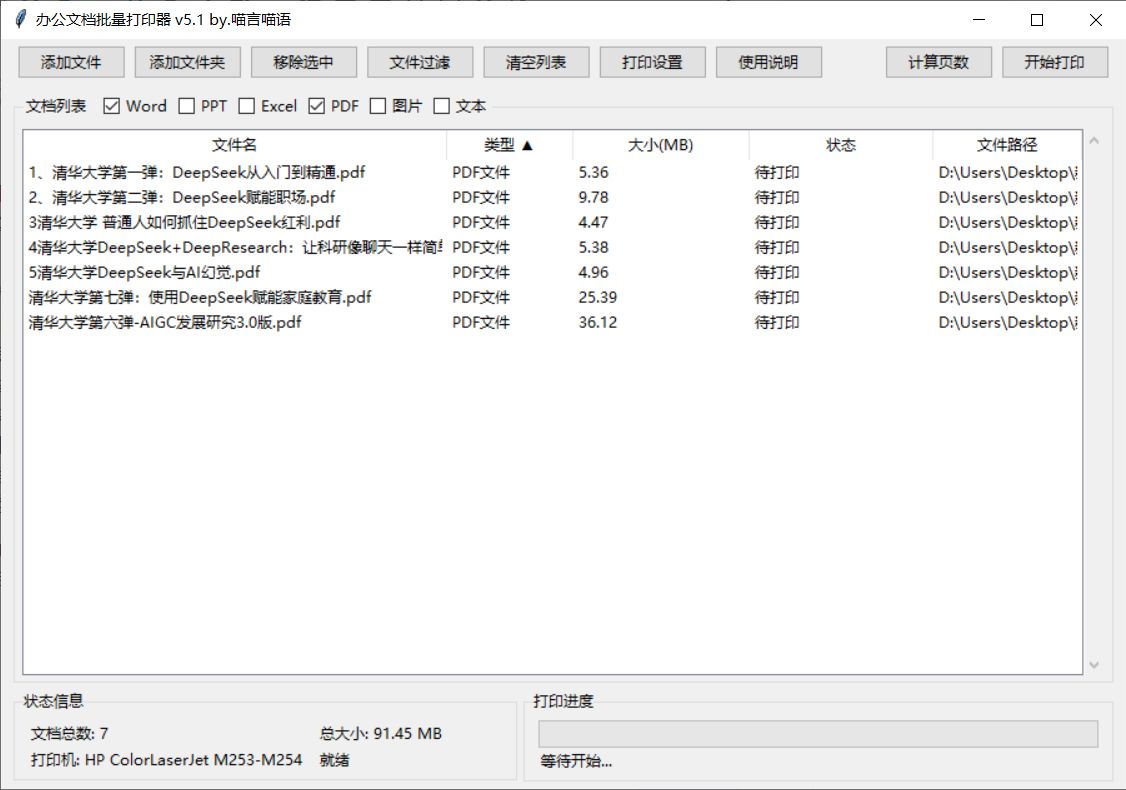Remove selected items with 移除选中
Viewport: 1126px width, 790px height.
(x=304, y=62)
